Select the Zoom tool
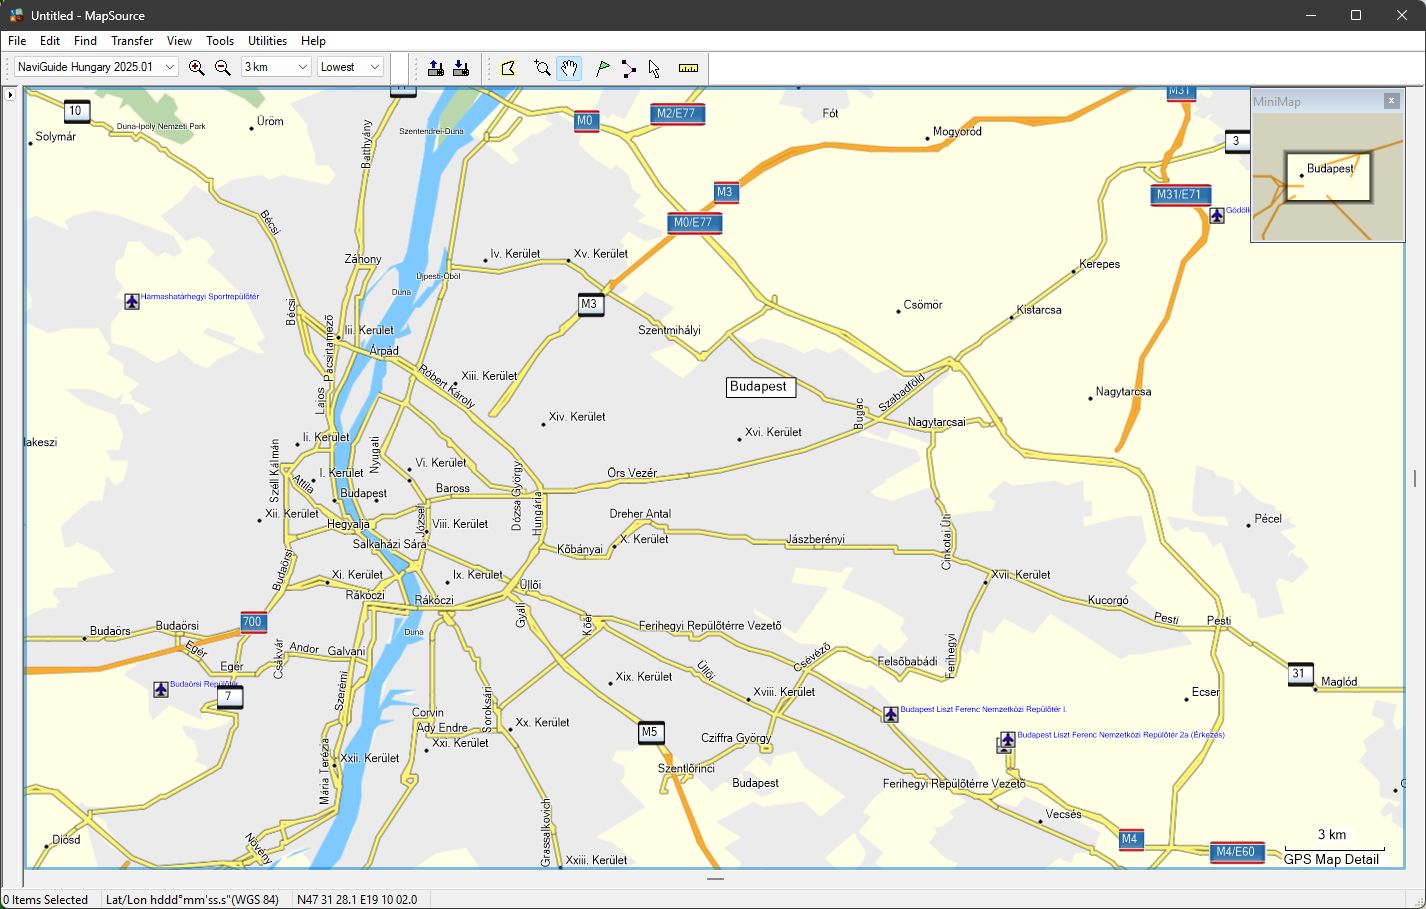 pos(542,68)
